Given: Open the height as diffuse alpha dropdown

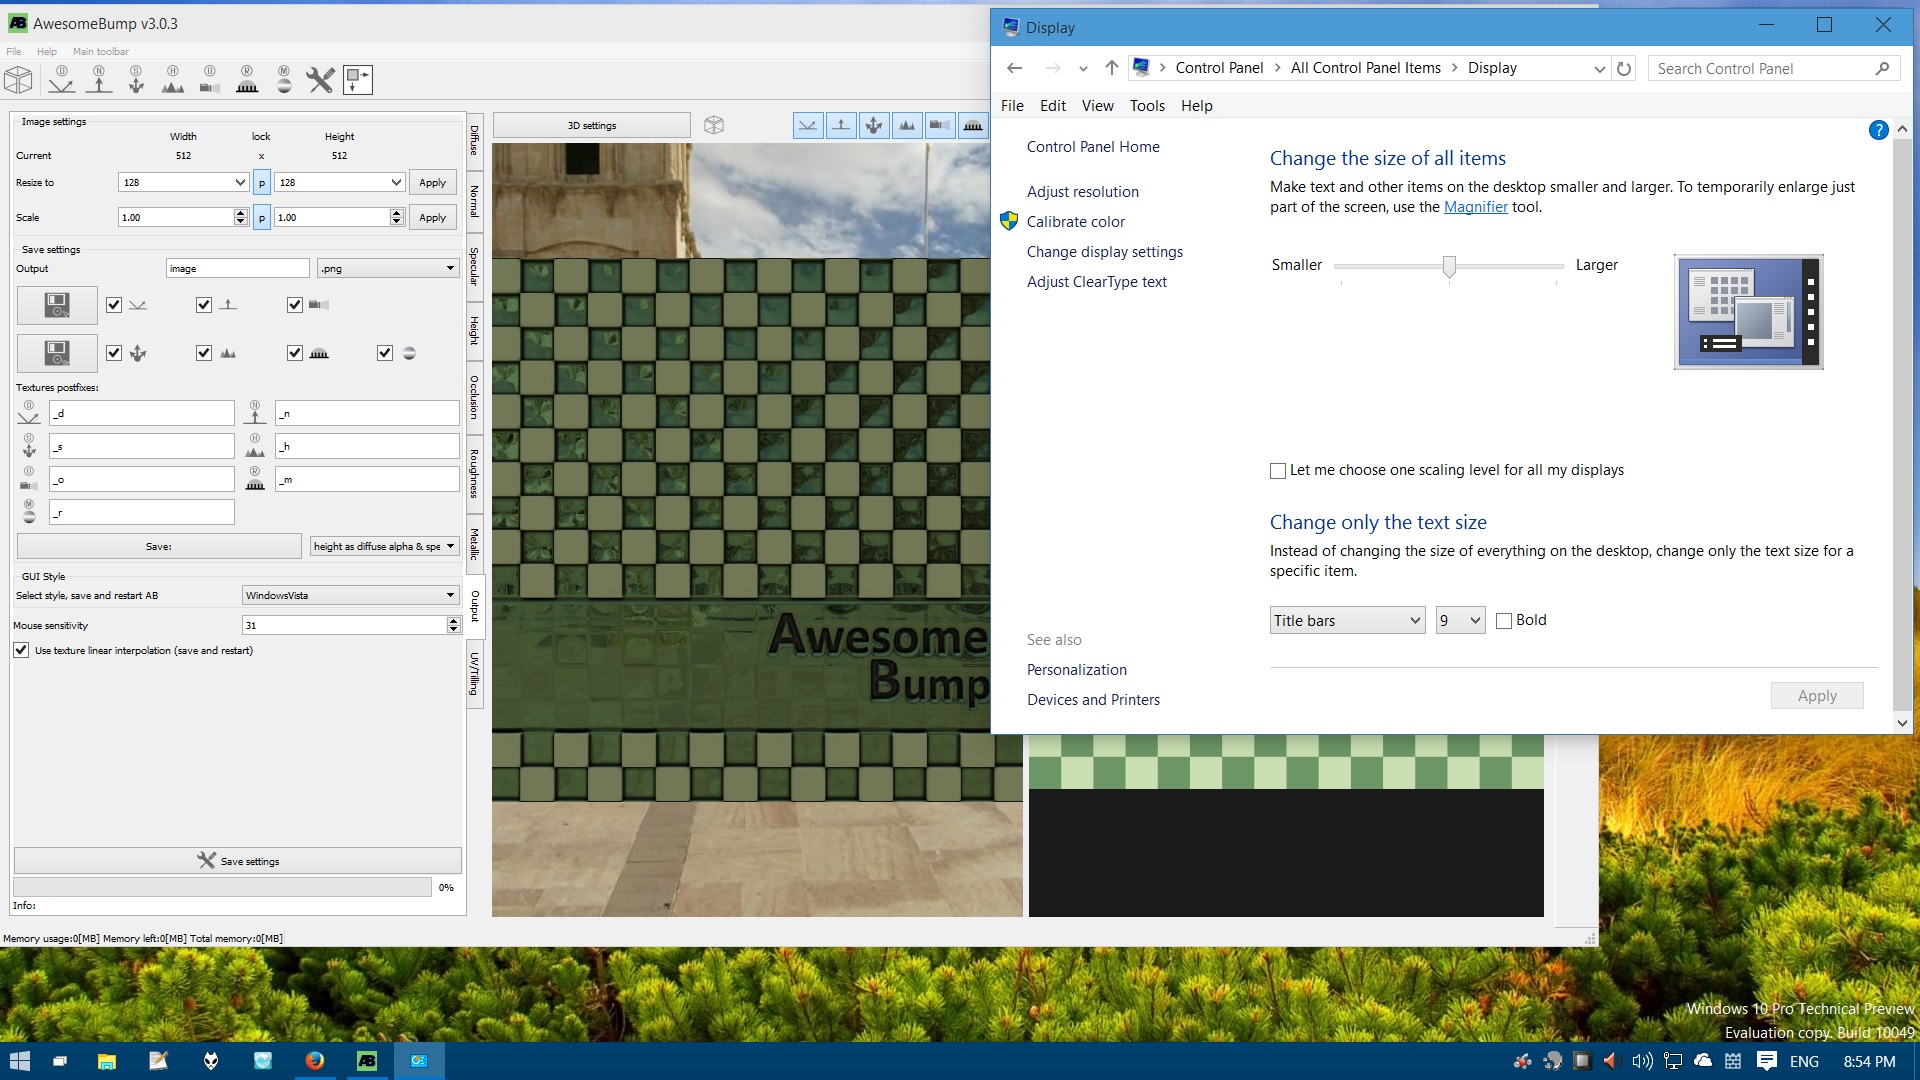Looking at the screenshot, I should (385, 546).
